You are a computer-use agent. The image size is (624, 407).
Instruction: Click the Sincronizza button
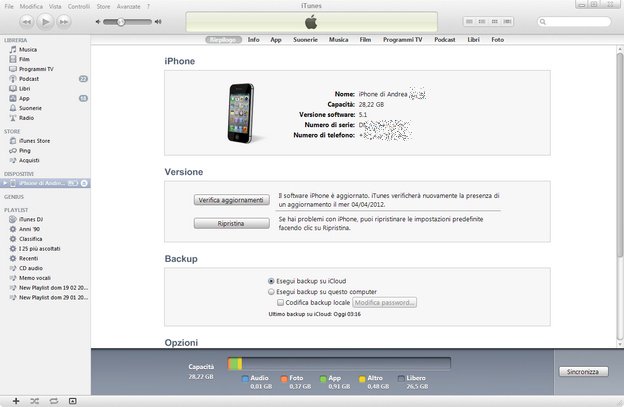[583, 372]
